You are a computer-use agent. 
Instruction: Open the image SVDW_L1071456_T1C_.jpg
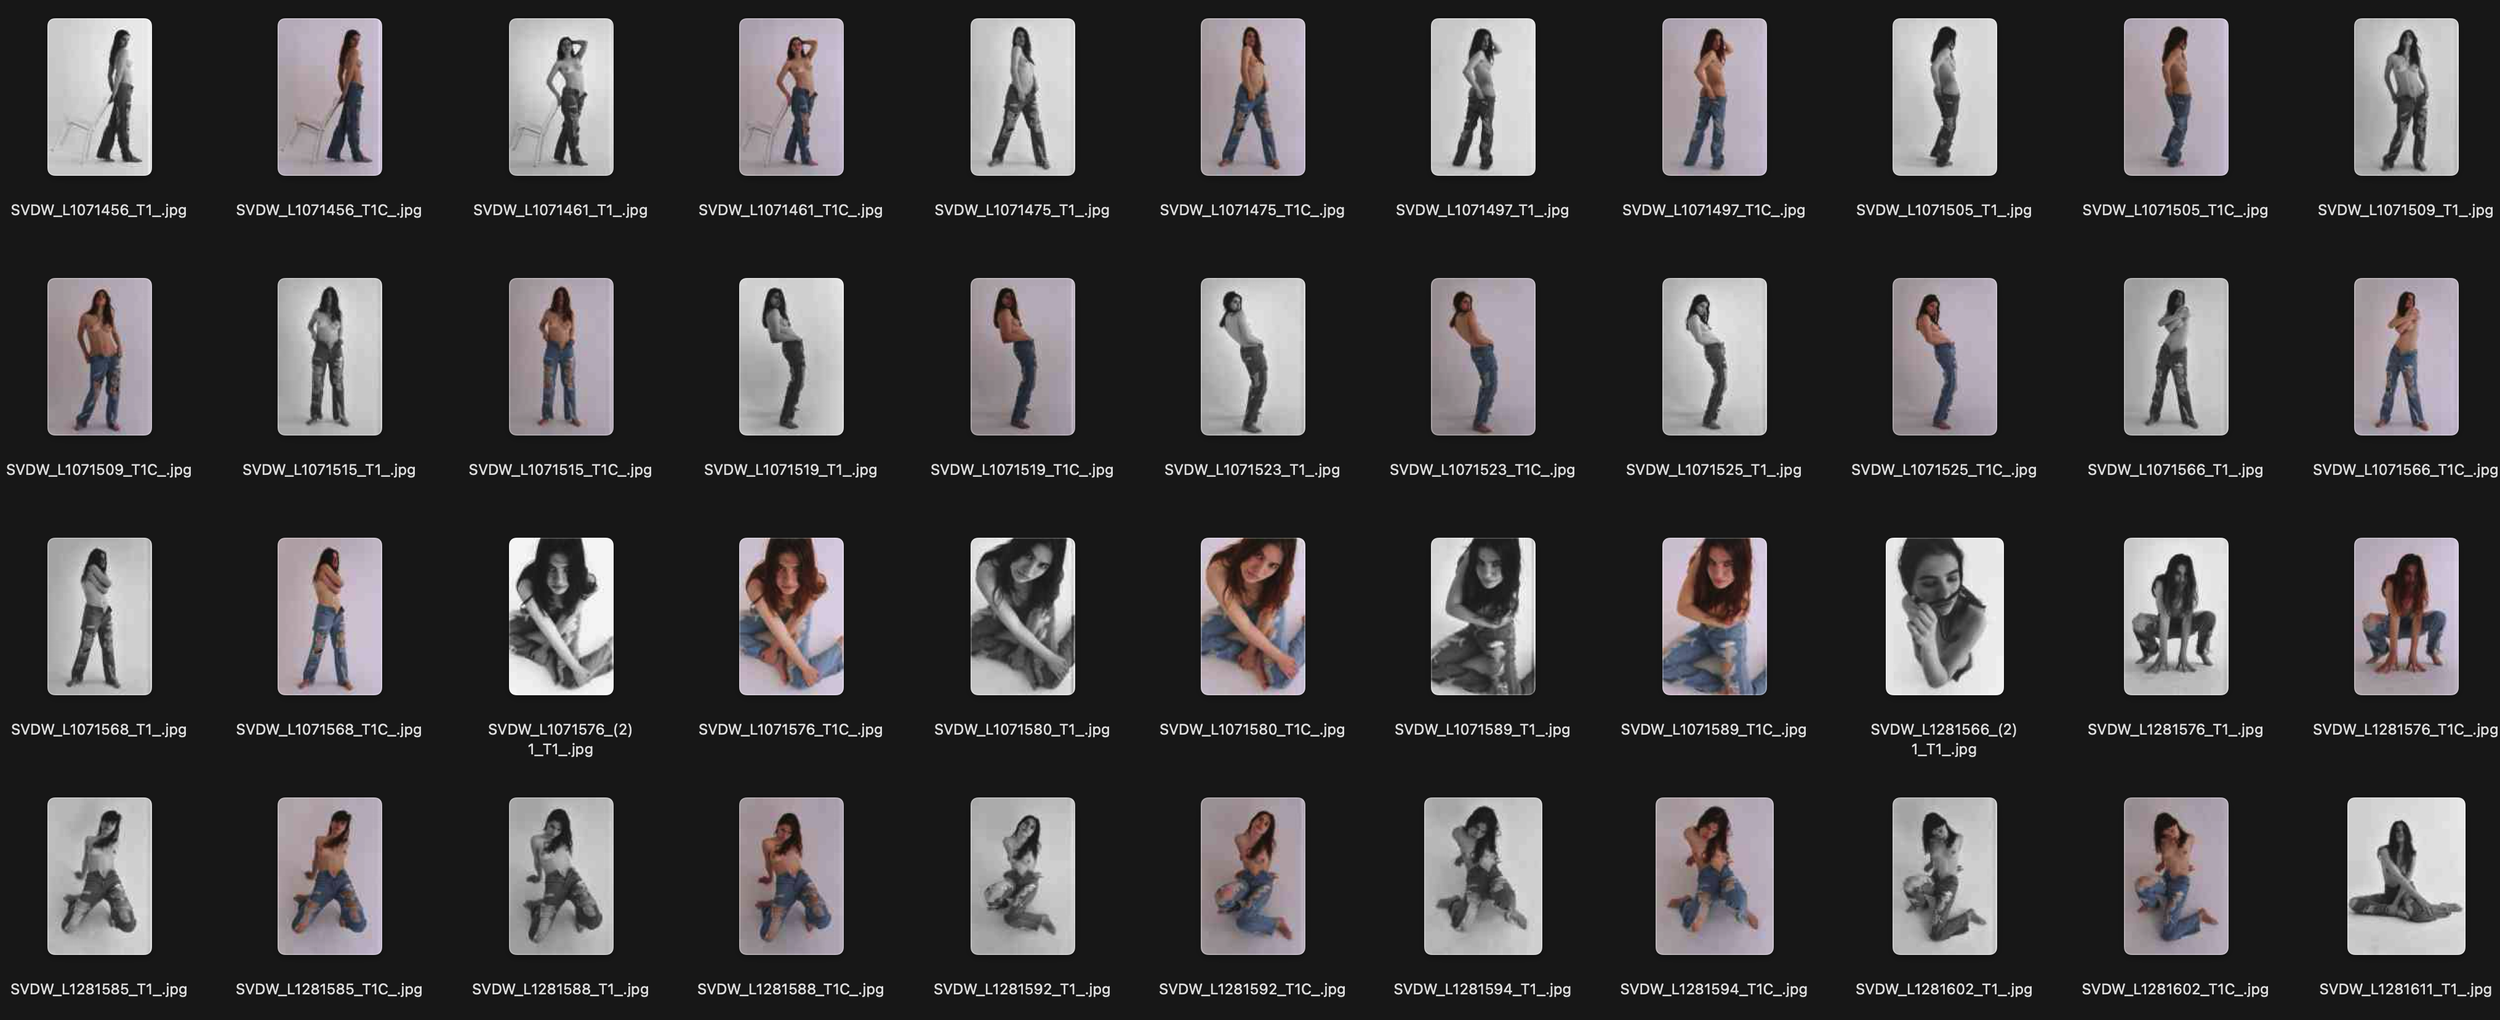click(327, 97)
